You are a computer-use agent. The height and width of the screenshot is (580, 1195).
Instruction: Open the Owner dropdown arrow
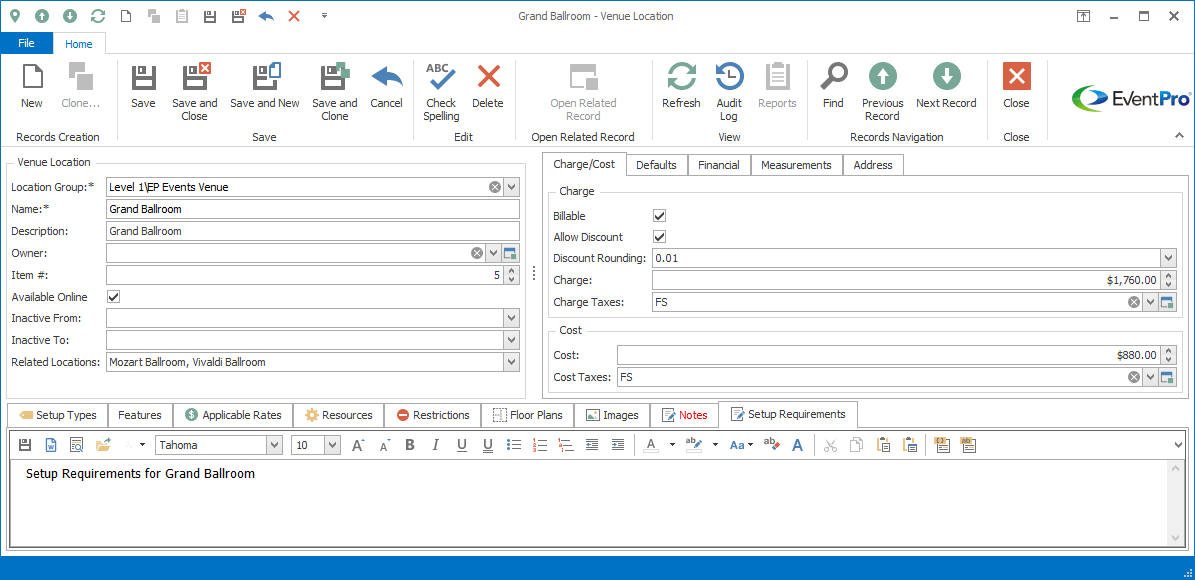494,253
